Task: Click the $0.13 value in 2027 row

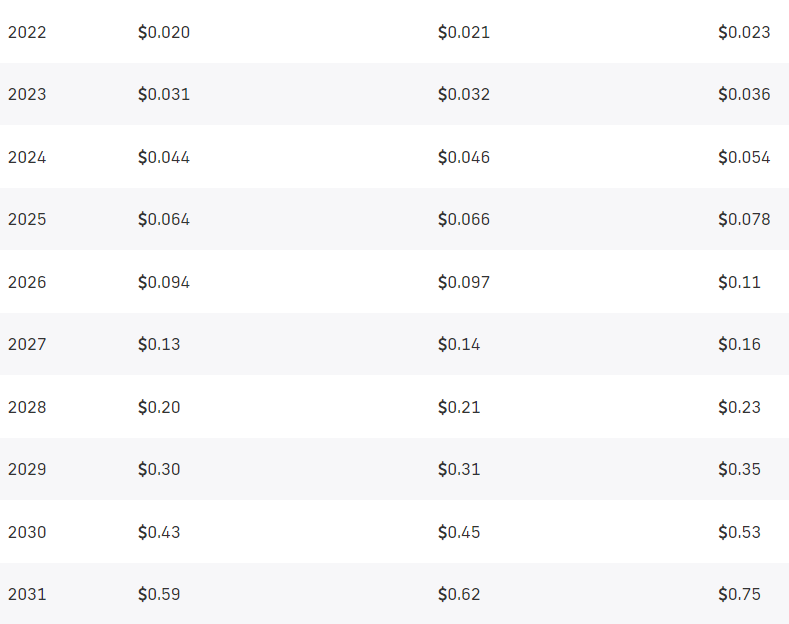Action: pos(159,344)
